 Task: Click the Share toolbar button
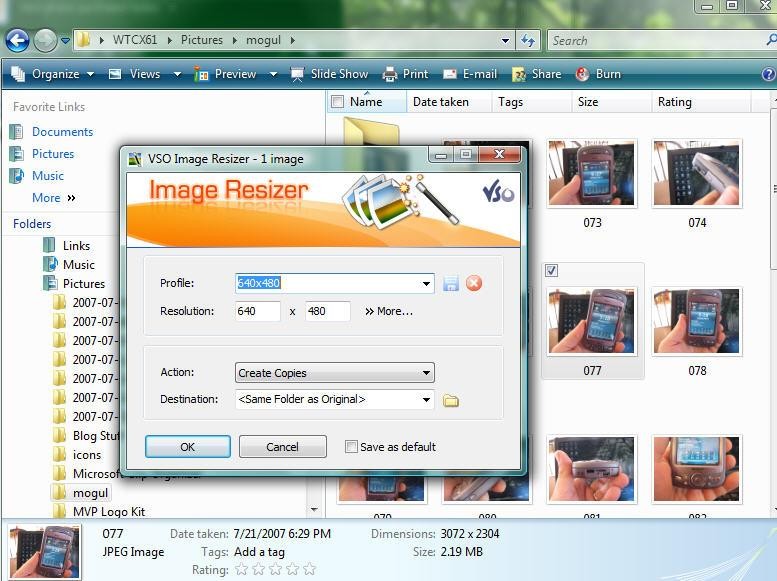[x=537, y=74]
